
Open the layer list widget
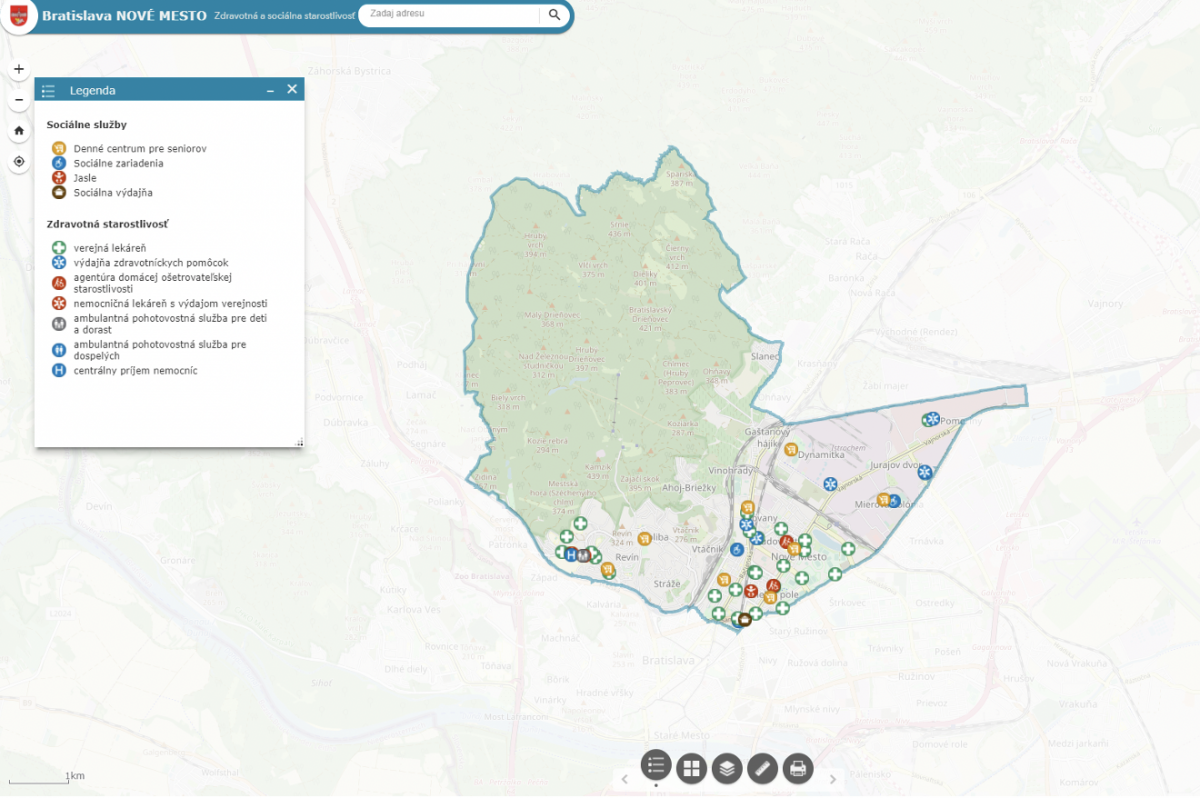click(x=727, y=768)
